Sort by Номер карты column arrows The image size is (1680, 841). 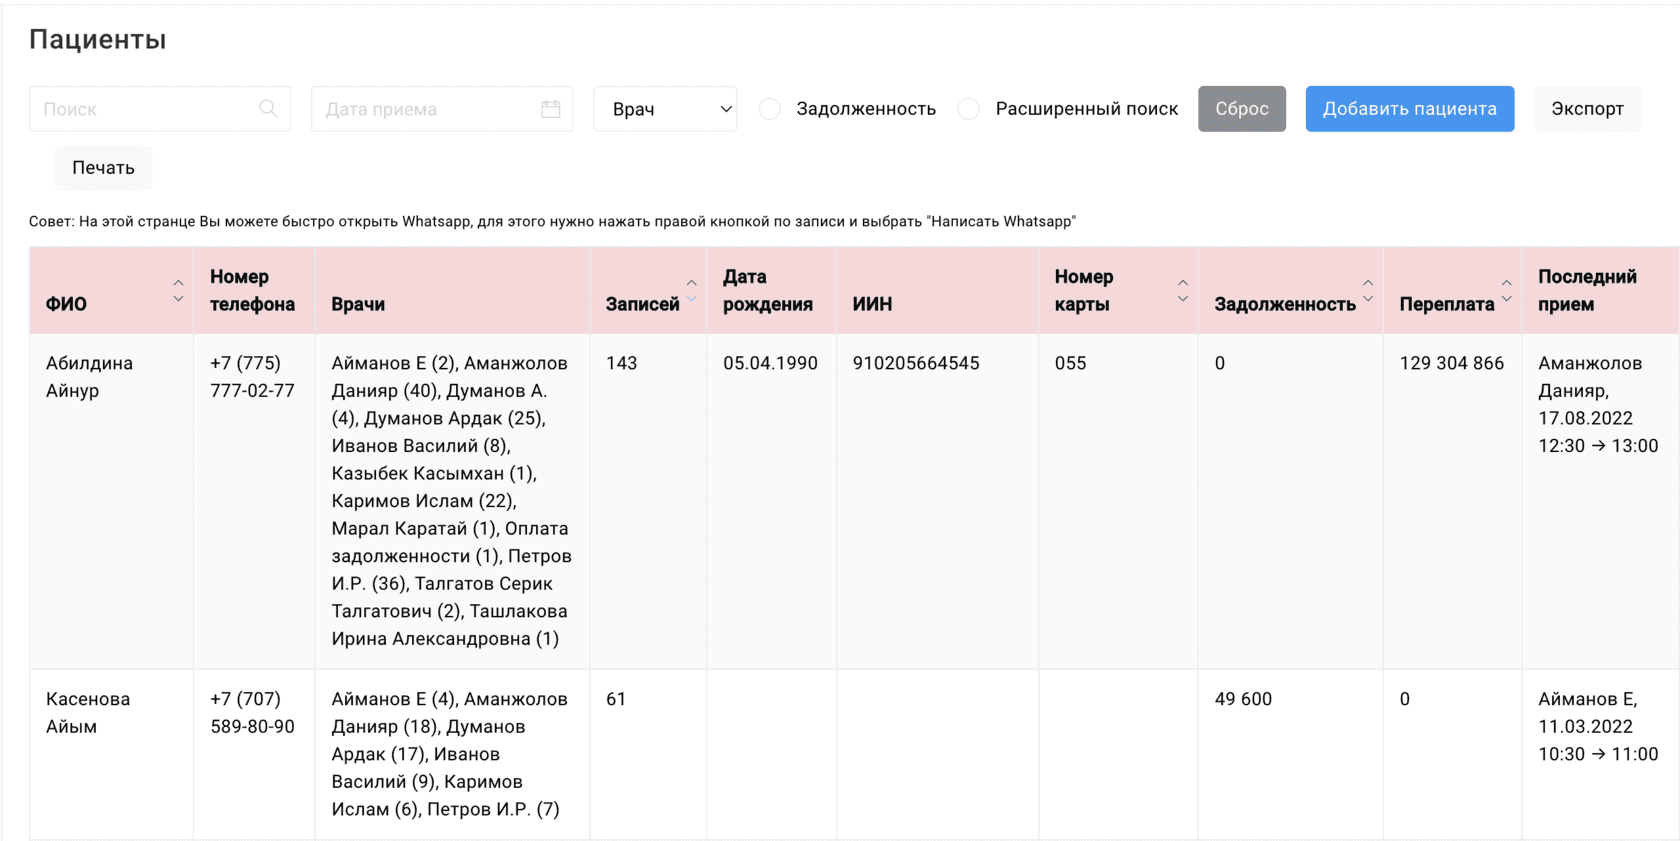click(x=1183, y=291)
